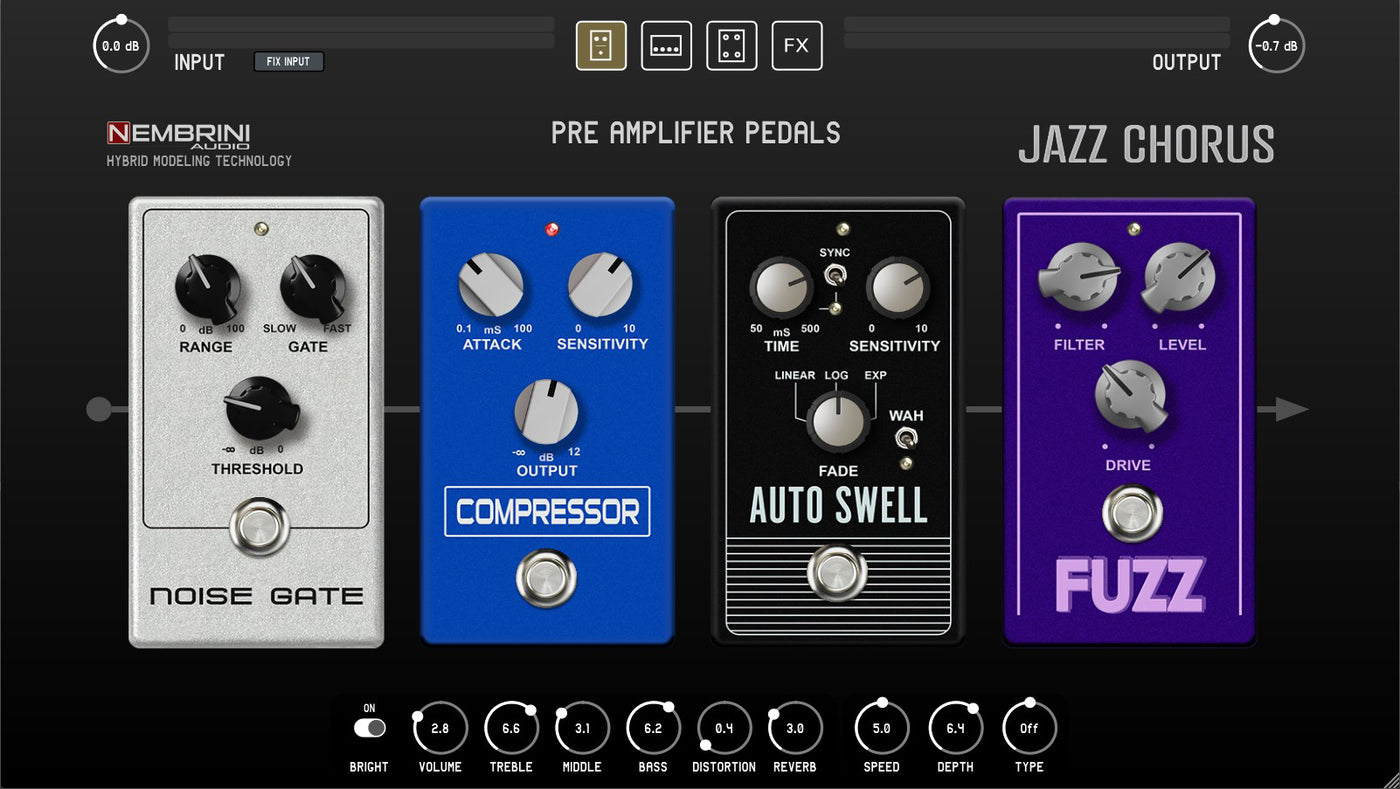Flip the SYNC switch on Auto Swell

[x=828, y=276]
